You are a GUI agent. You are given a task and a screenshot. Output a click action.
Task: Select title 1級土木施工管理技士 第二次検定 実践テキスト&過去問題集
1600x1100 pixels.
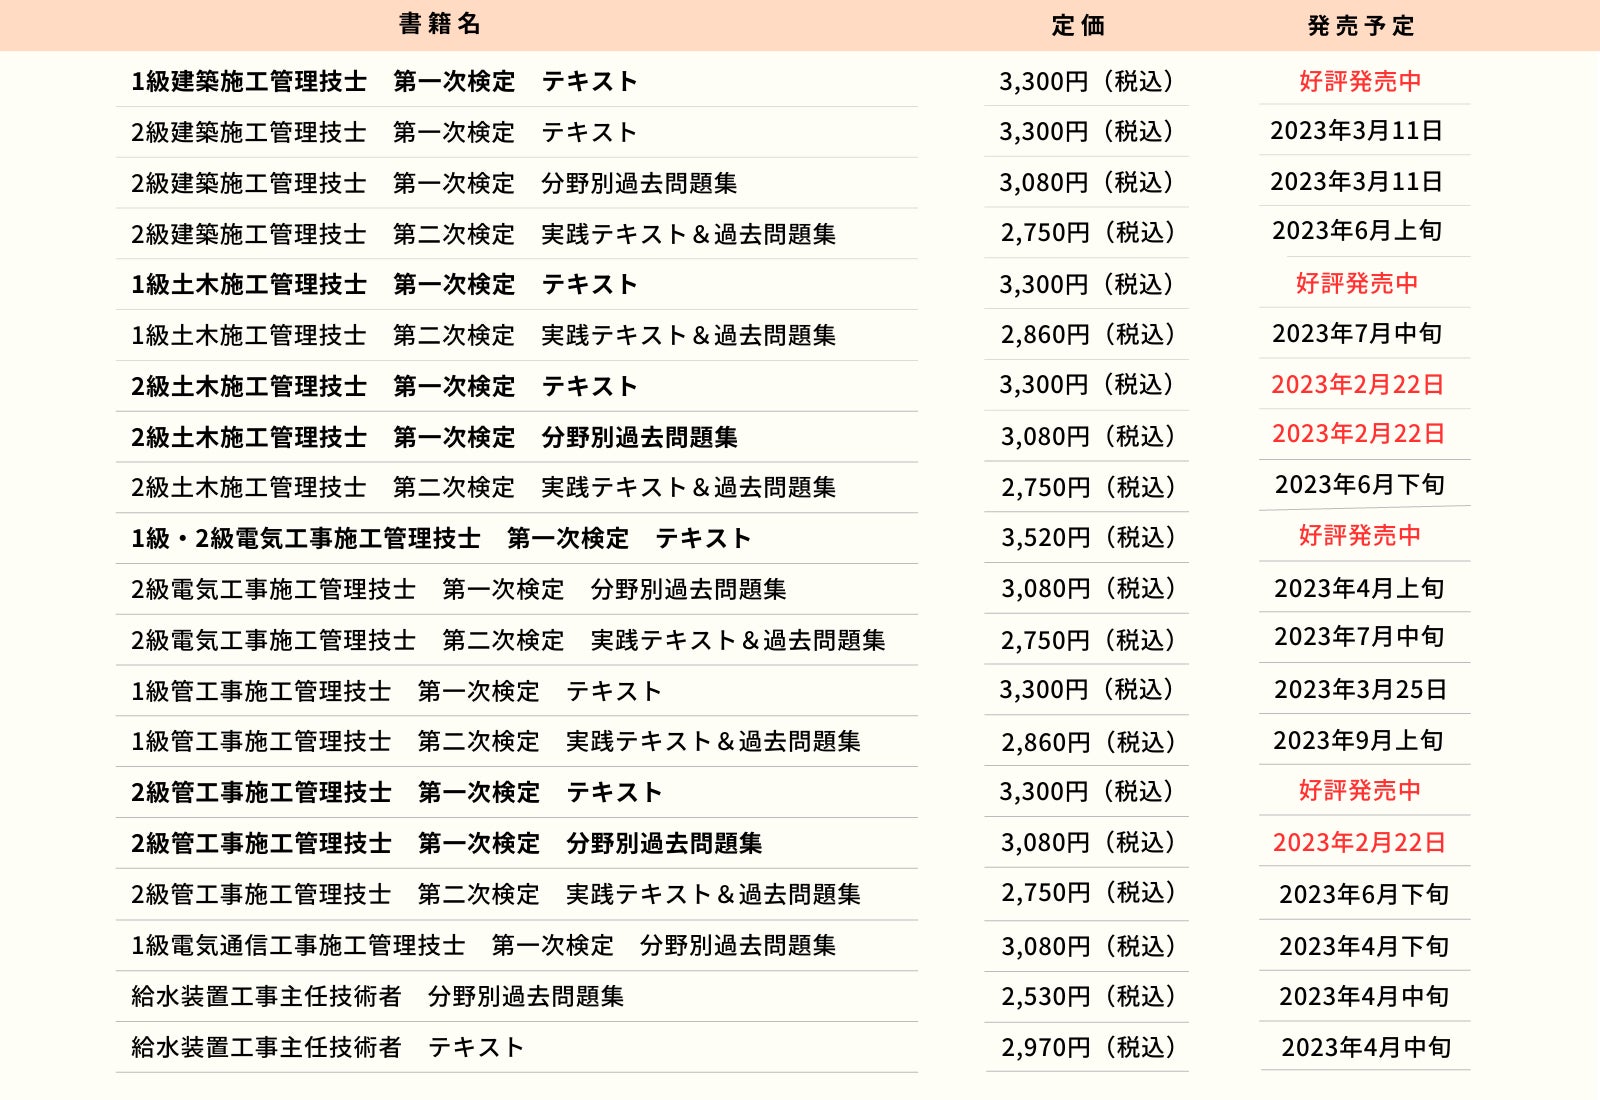pyautogui.click(x=483, y=335)
